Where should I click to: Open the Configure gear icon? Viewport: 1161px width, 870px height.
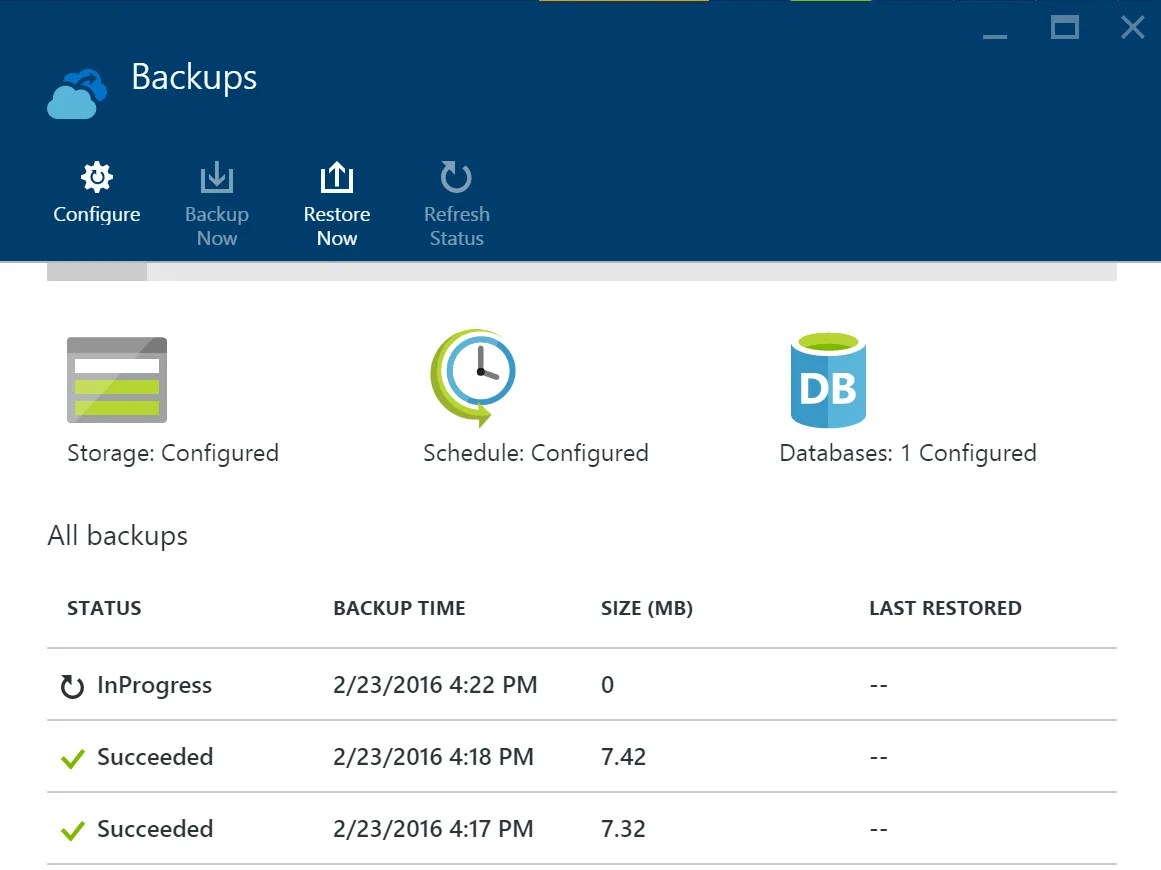pos(97,177)
